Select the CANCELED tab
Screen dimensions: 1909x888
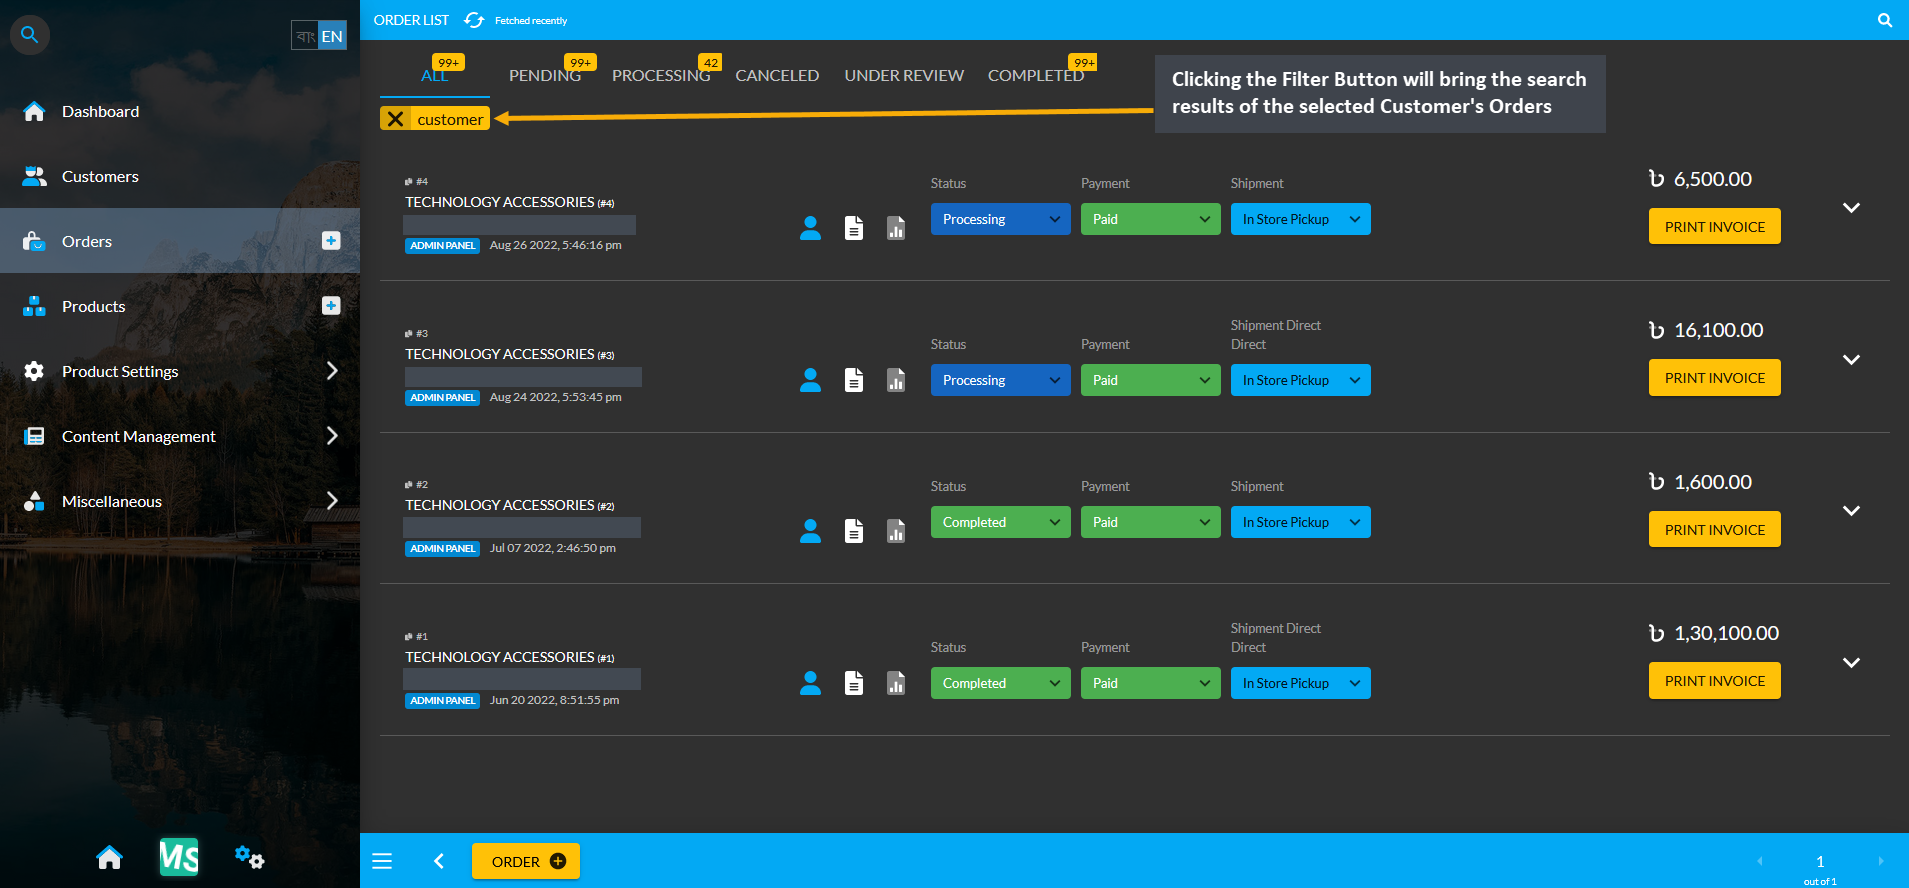pyautogui.click(x=777, y=75)
